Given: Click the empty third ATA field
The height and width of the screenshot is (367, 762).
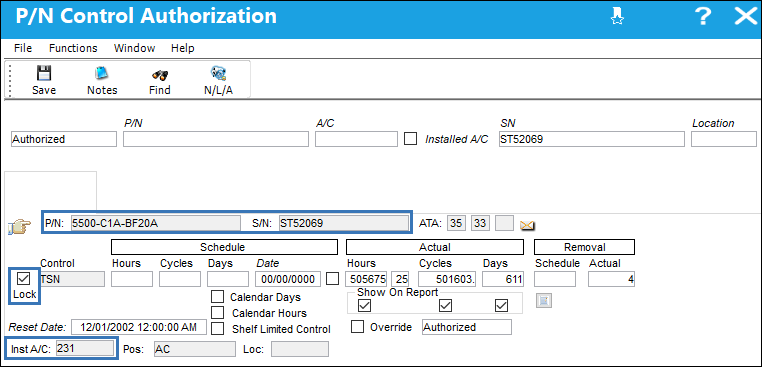Looking at the screenshot, I should click(504, 223).
